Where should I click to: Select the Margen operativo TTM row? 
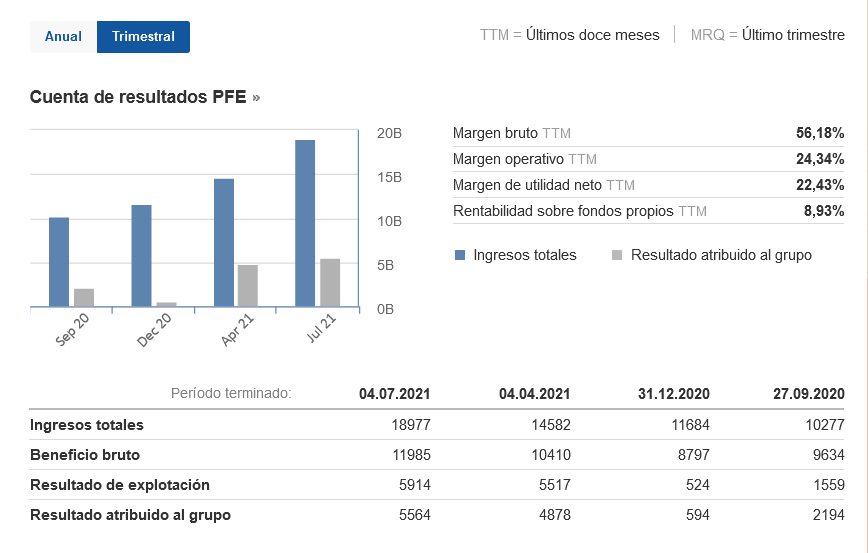point(648,159)
